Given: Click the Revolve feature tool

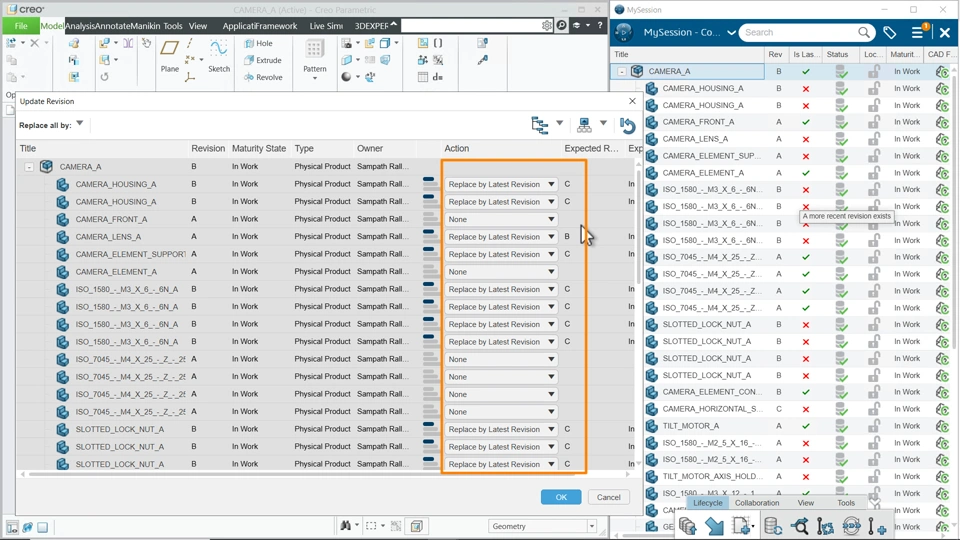Looking at the screenshot, I should point(263,77).
